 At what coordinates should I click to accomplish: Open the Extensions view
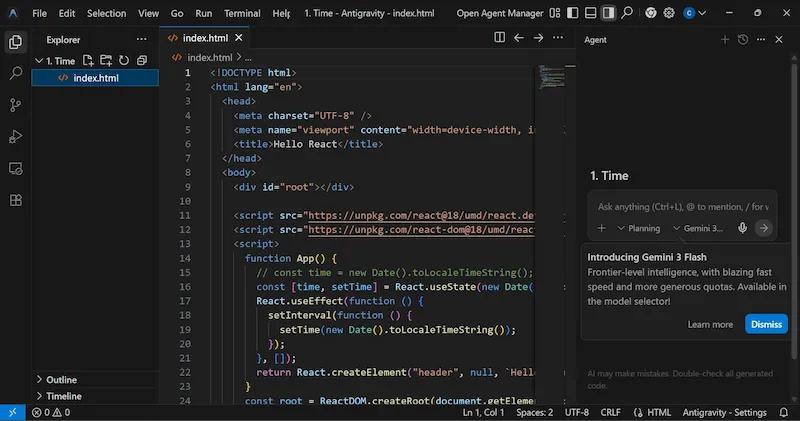point(15,200)
